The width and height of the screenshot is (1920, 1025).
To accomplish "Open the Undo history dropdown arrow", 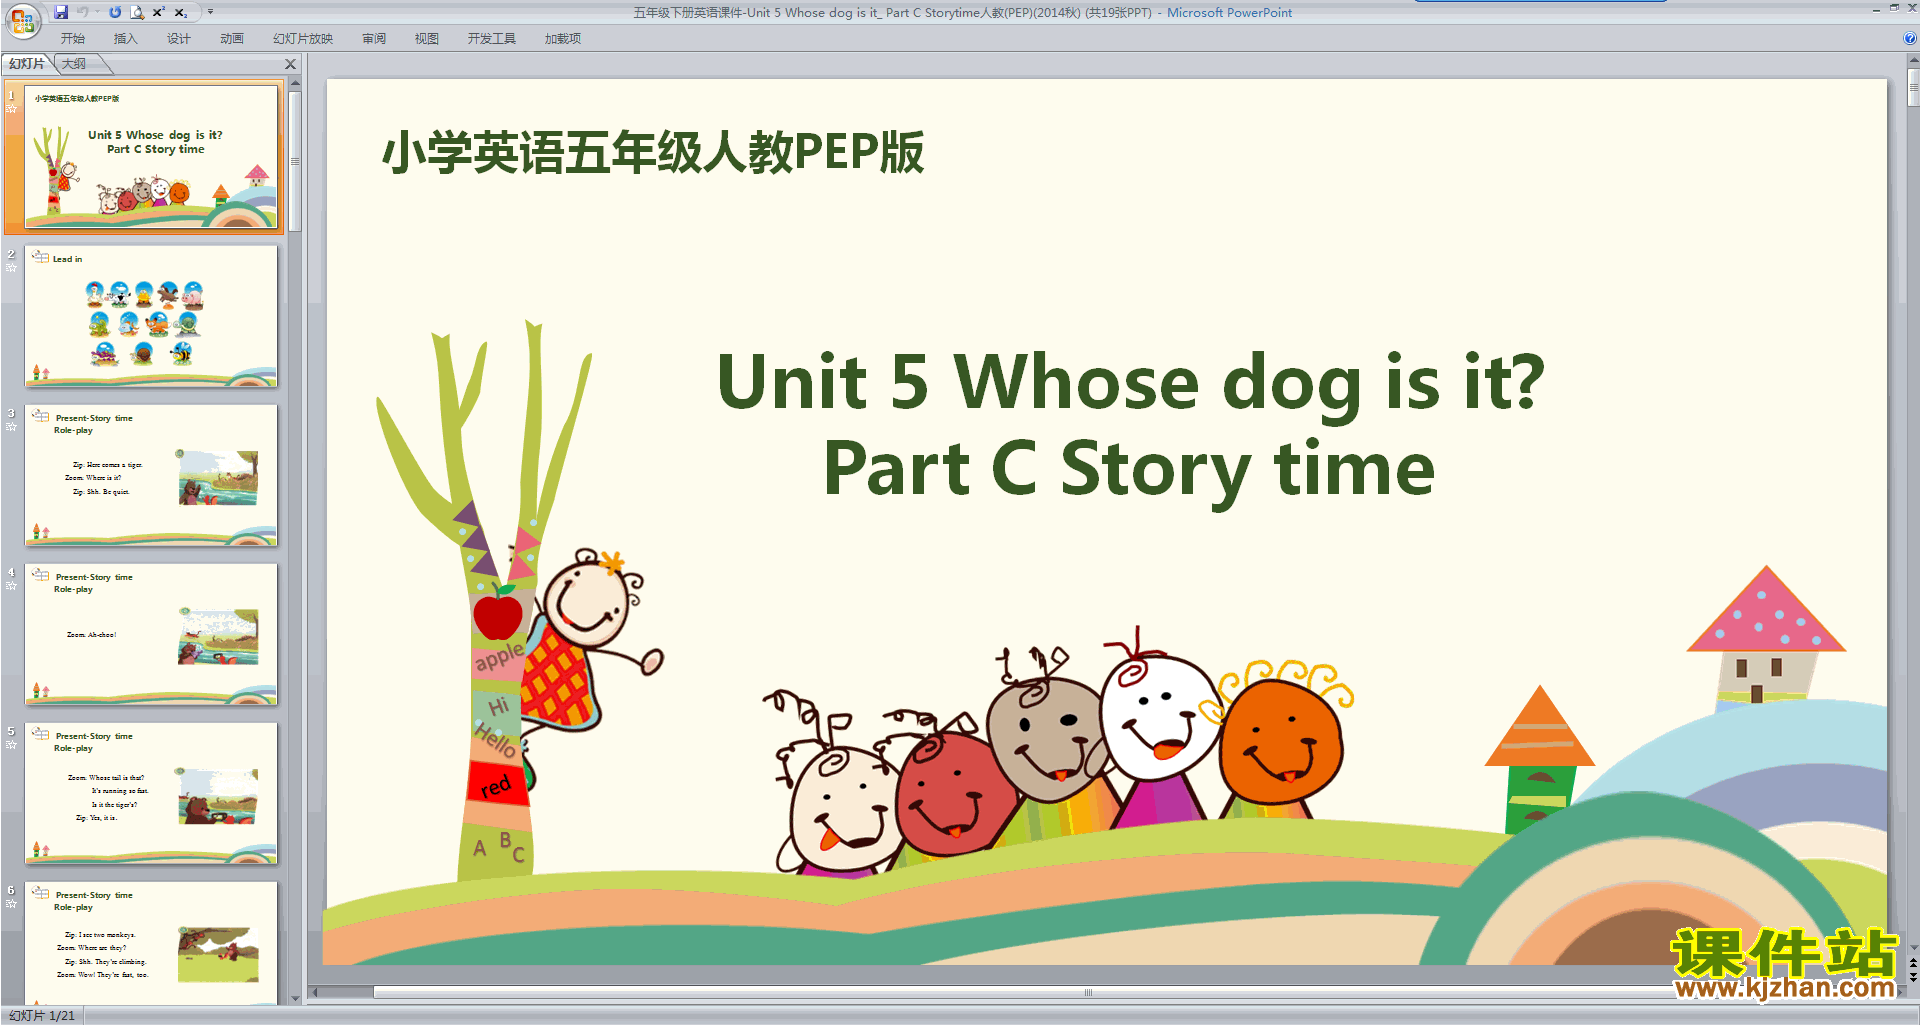I will coord(97,12).
